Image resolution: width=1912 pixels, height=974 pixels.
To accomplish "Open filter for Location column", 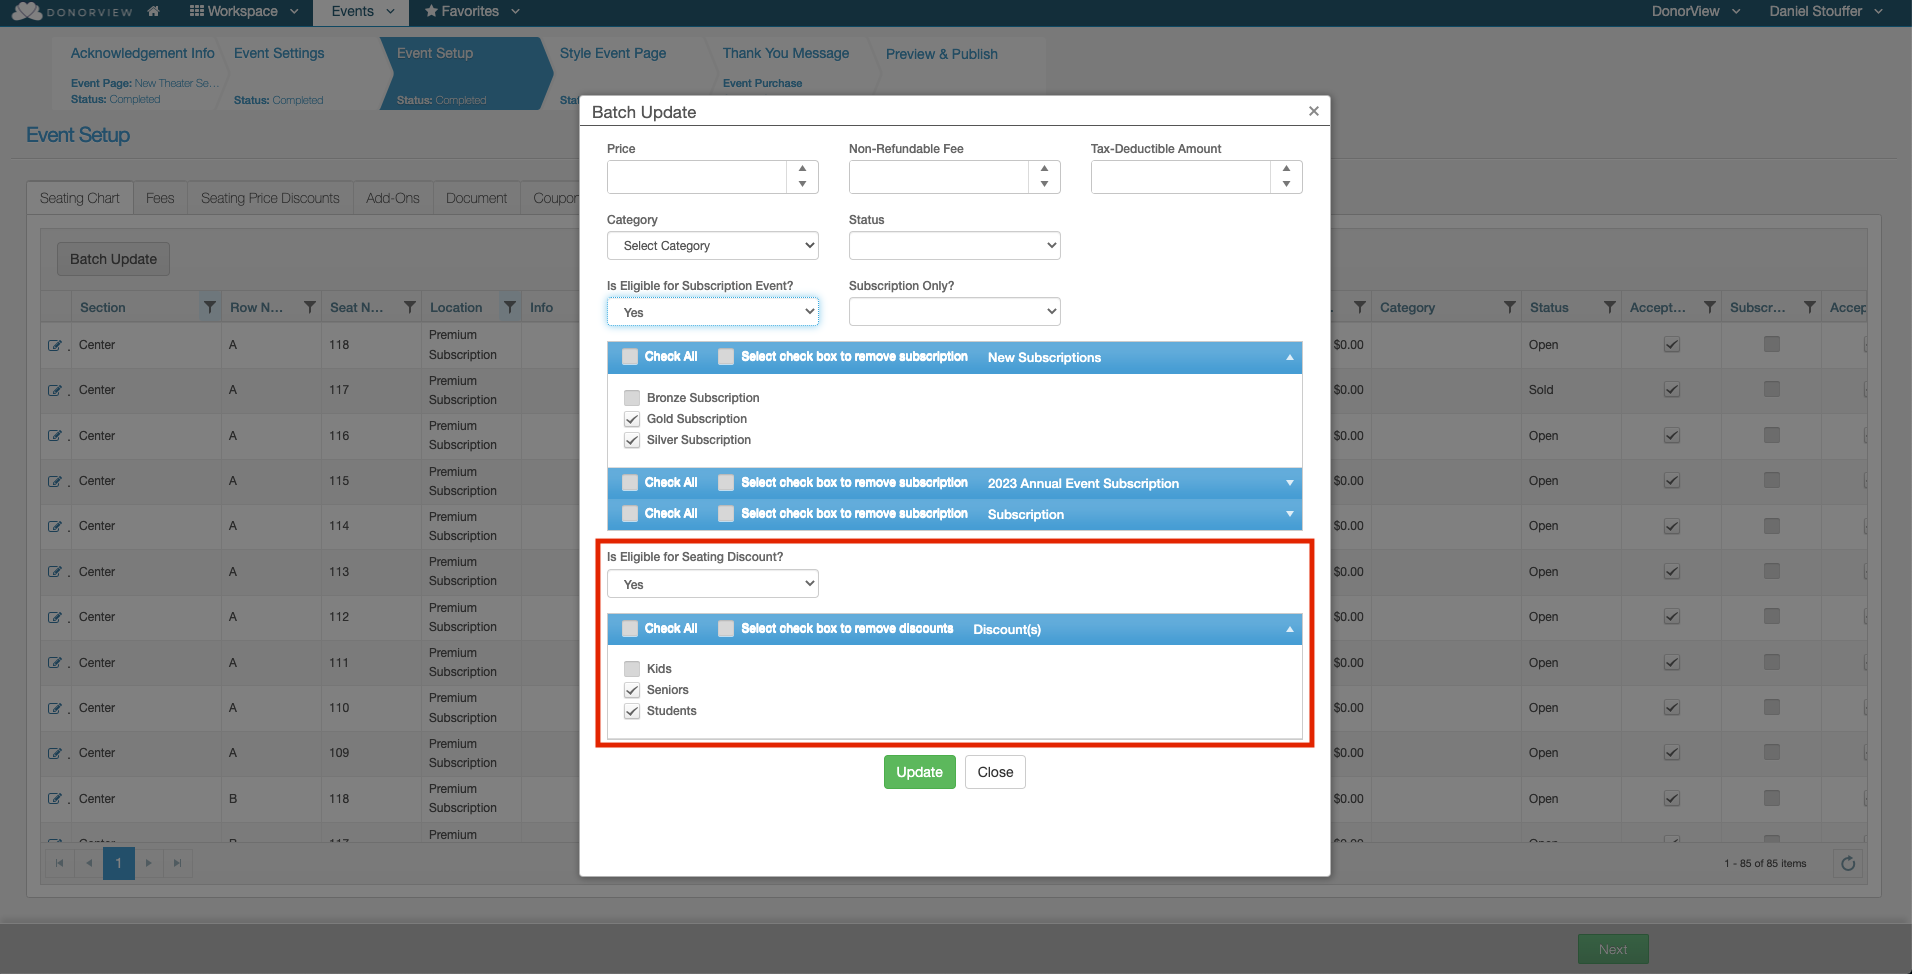I will click(x=509, y=307).
